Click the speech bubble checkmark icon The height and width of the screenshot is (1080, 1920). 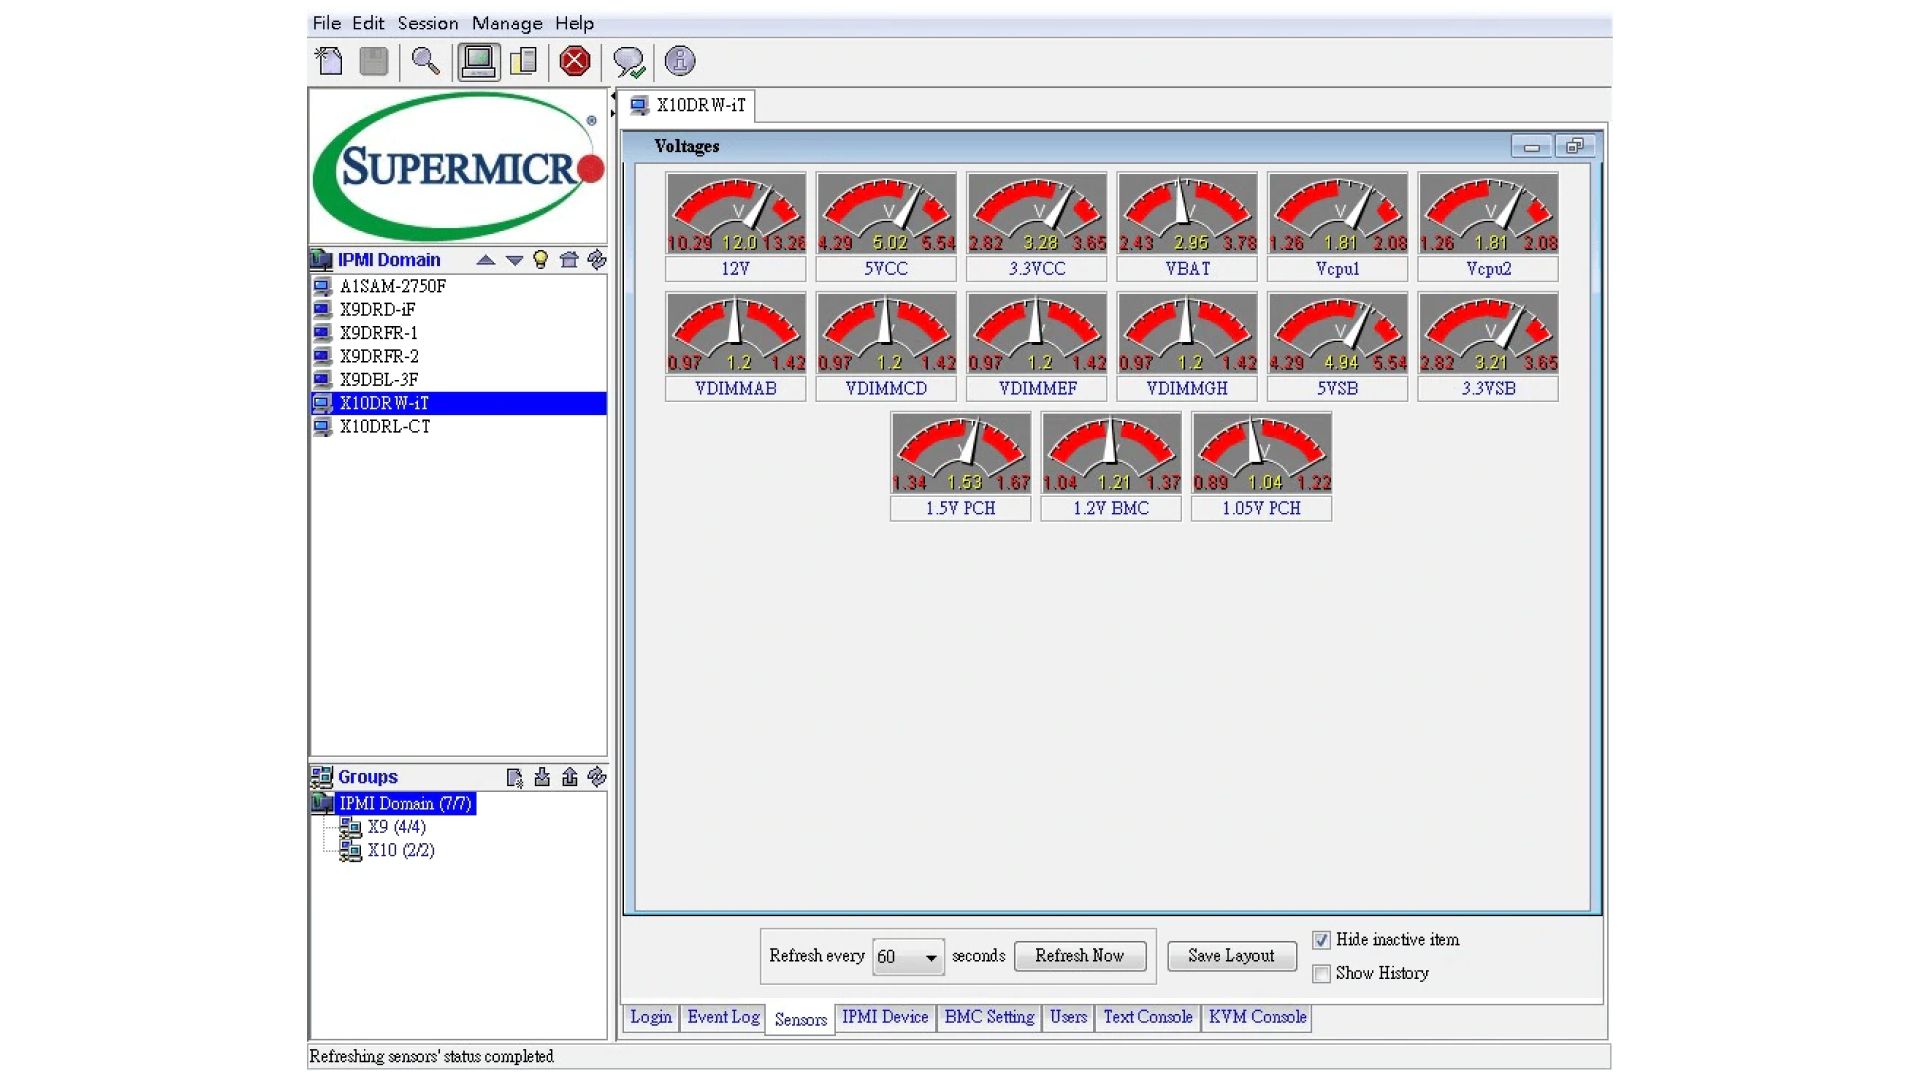[629, 62]
